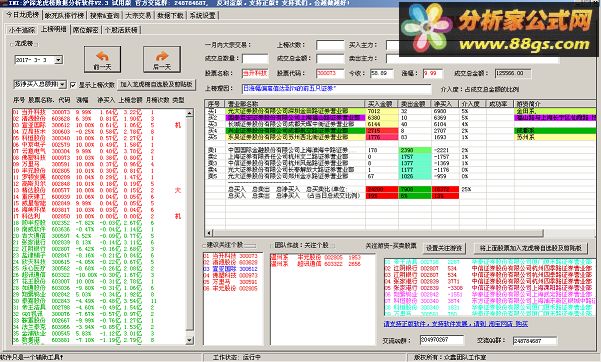Select the 个股活跃榜 sub-tab
601x362 pixels.
[x=122, y=30]
